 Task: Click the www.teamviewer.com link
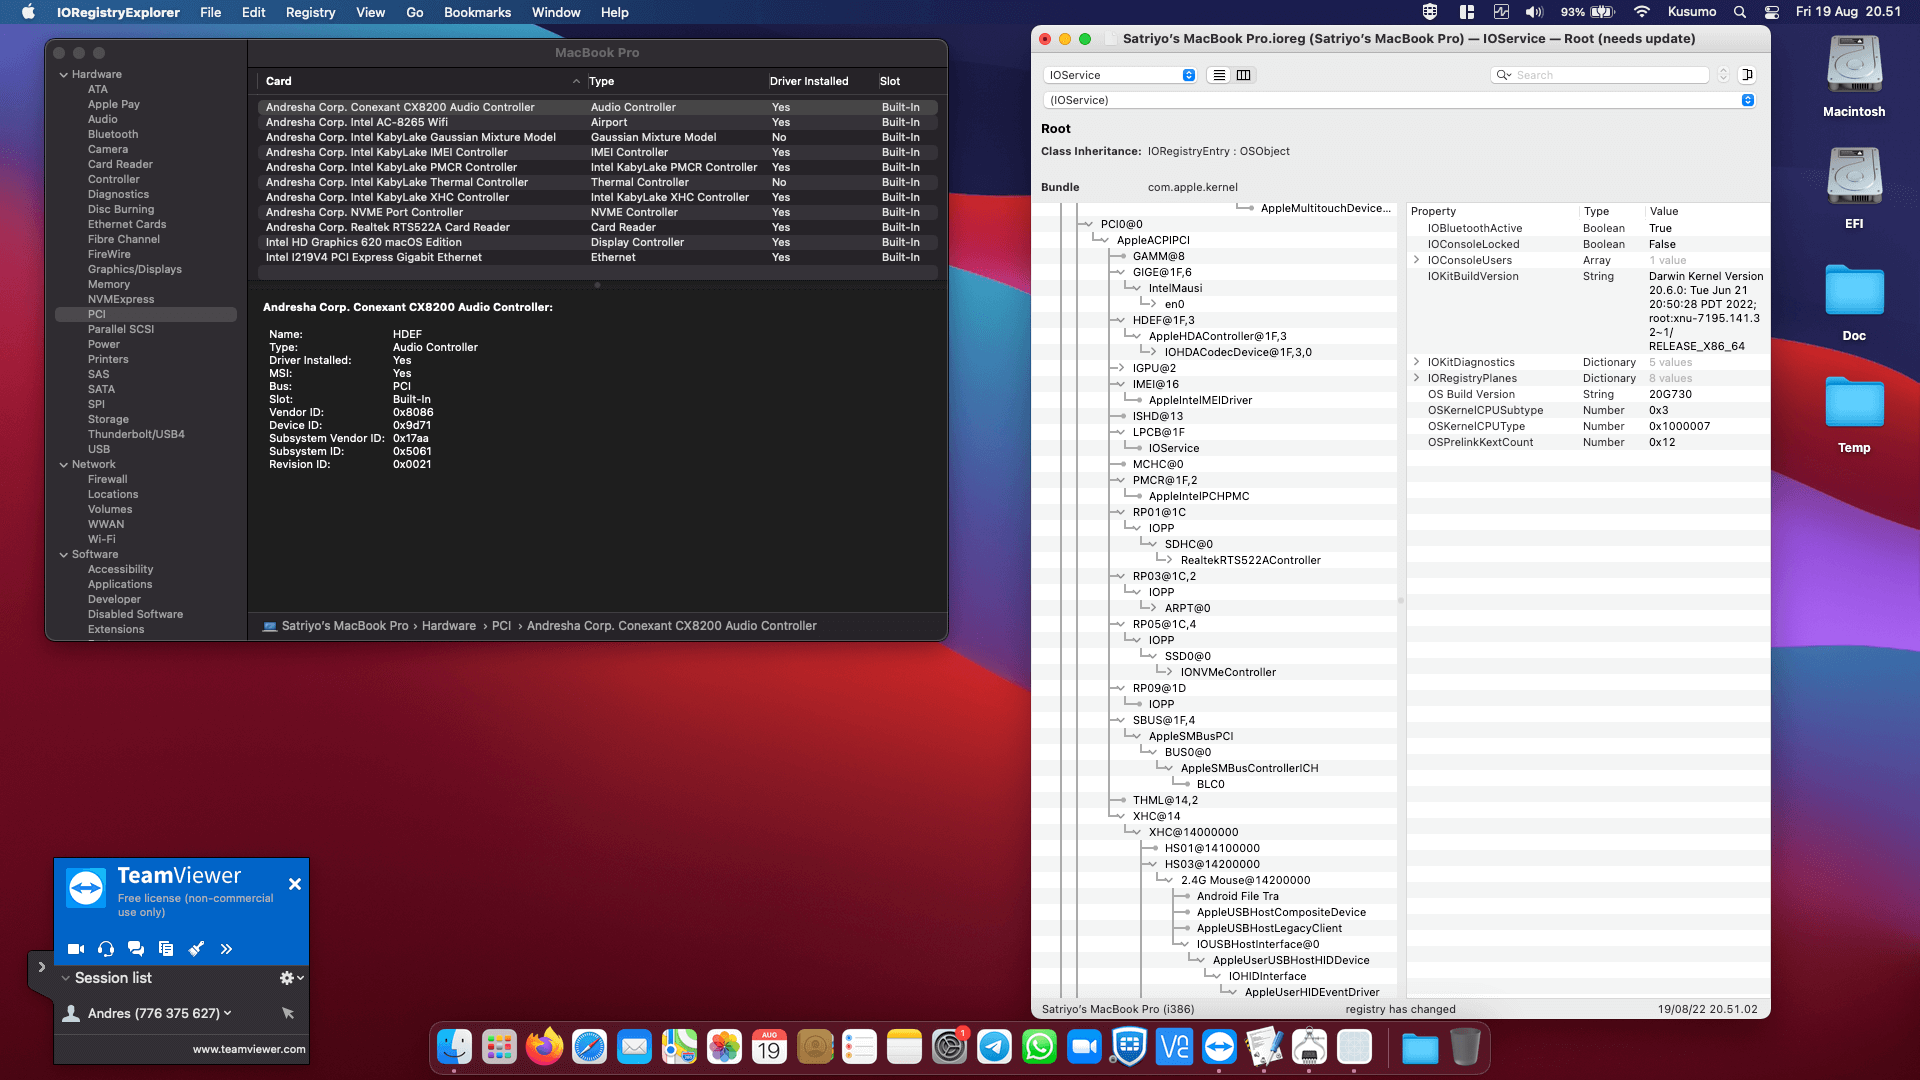pyautogui.click(x=249, y=1049)
